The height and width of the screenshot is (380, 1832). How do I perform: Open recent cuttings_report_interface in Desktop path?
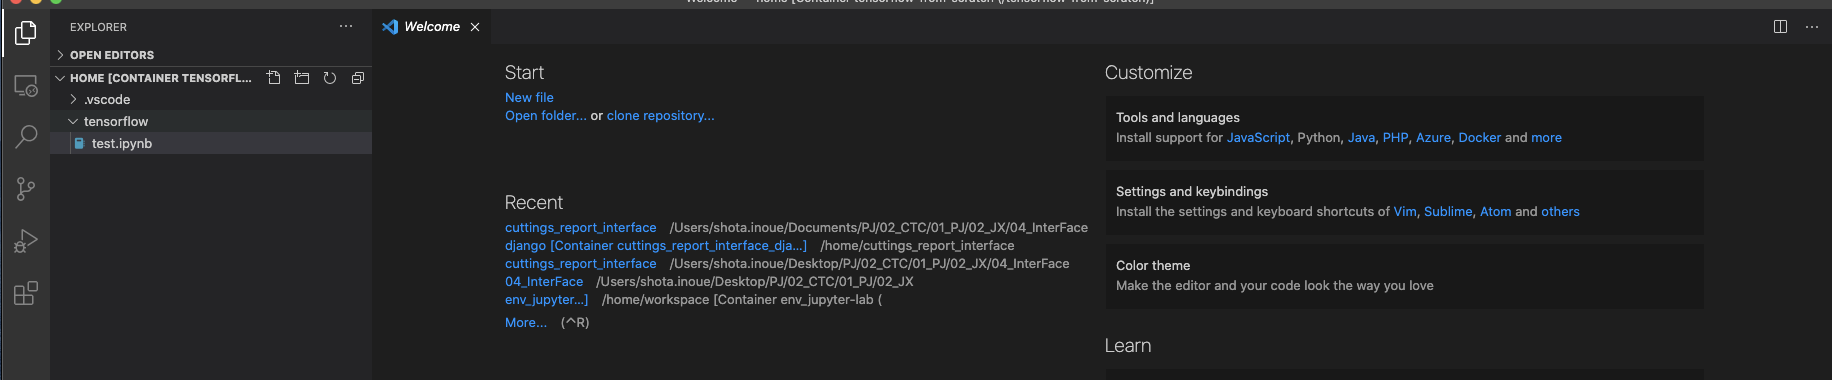(581, 264)
